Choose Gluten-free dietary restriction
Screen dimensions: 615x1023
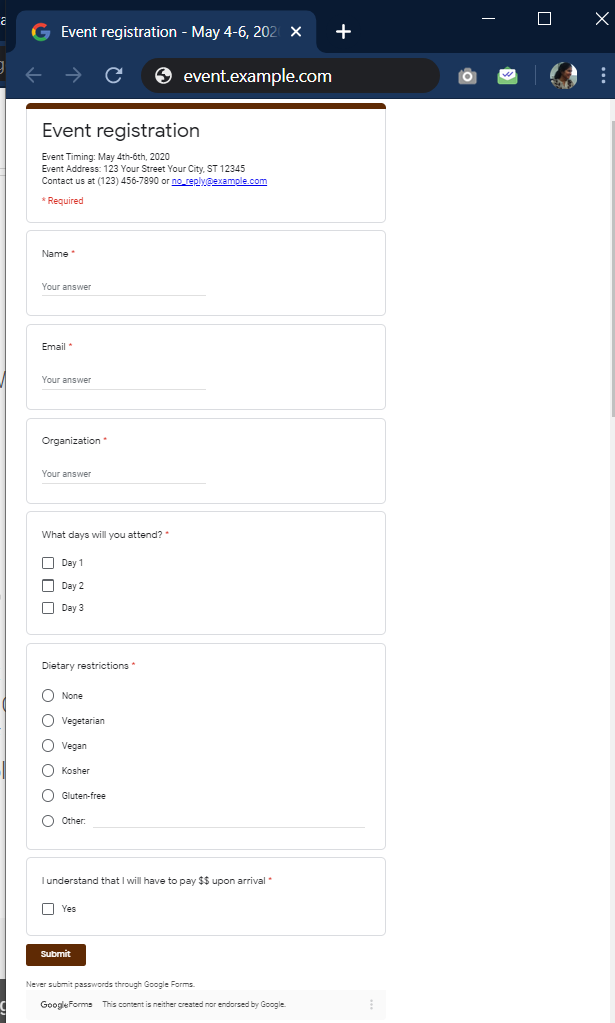(x=48, y=796)
